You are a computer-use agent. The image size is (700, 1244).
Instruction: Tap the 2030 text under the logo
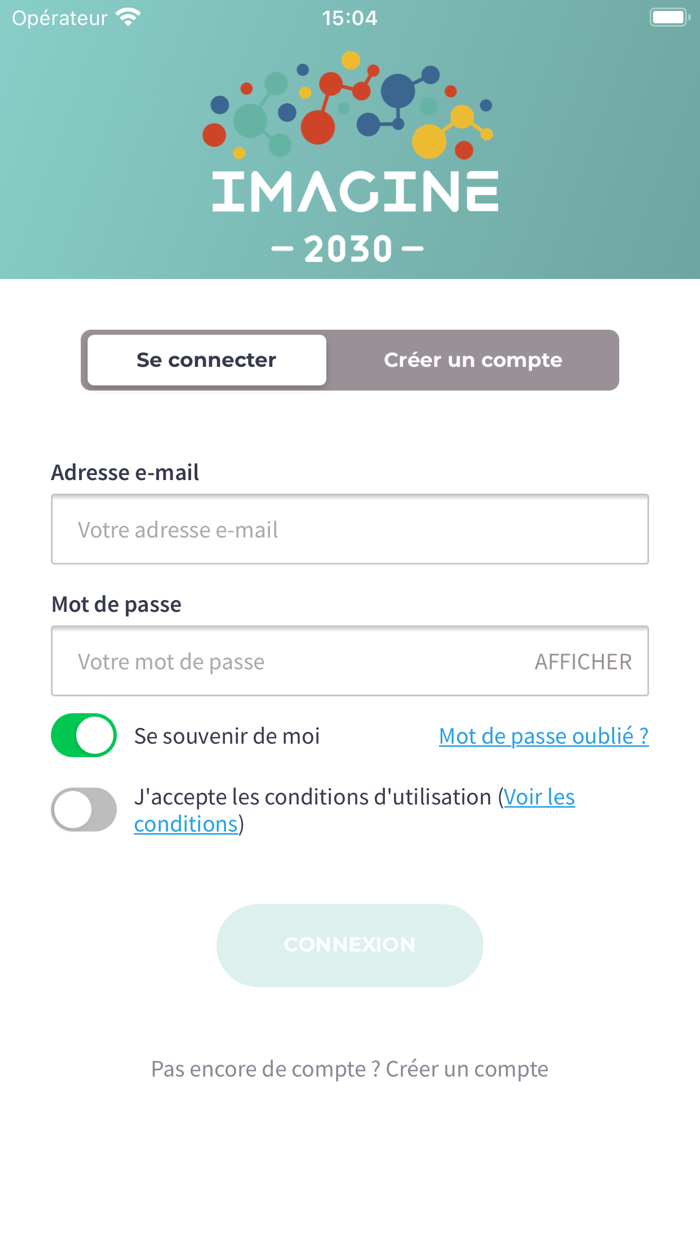click(x=348, y=249)
